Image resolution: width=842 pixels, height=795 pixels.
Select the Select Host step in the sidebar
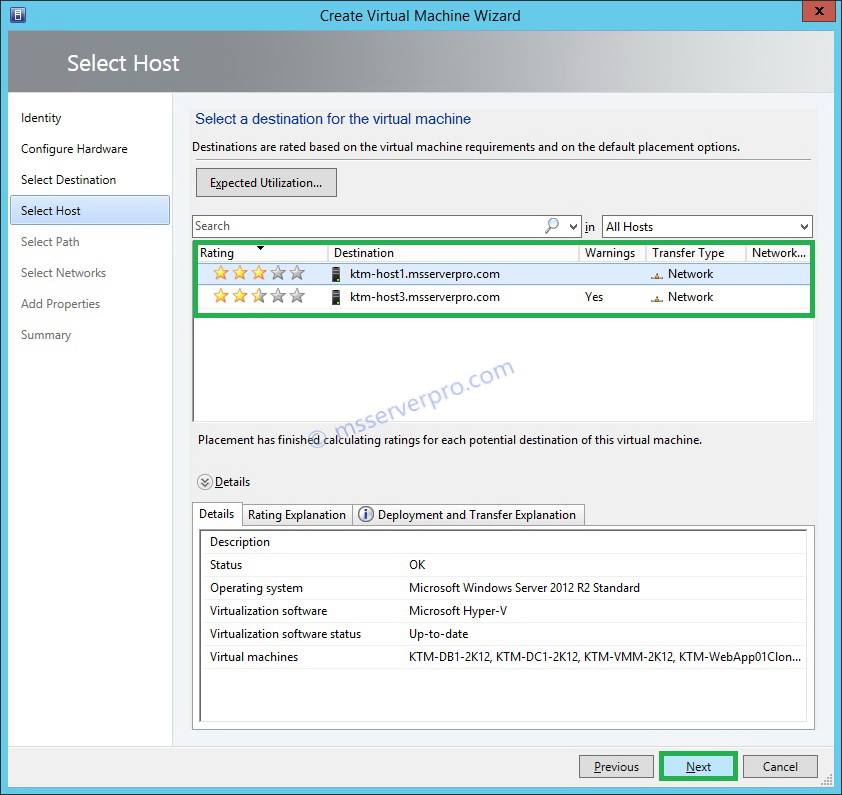(90, 210)
